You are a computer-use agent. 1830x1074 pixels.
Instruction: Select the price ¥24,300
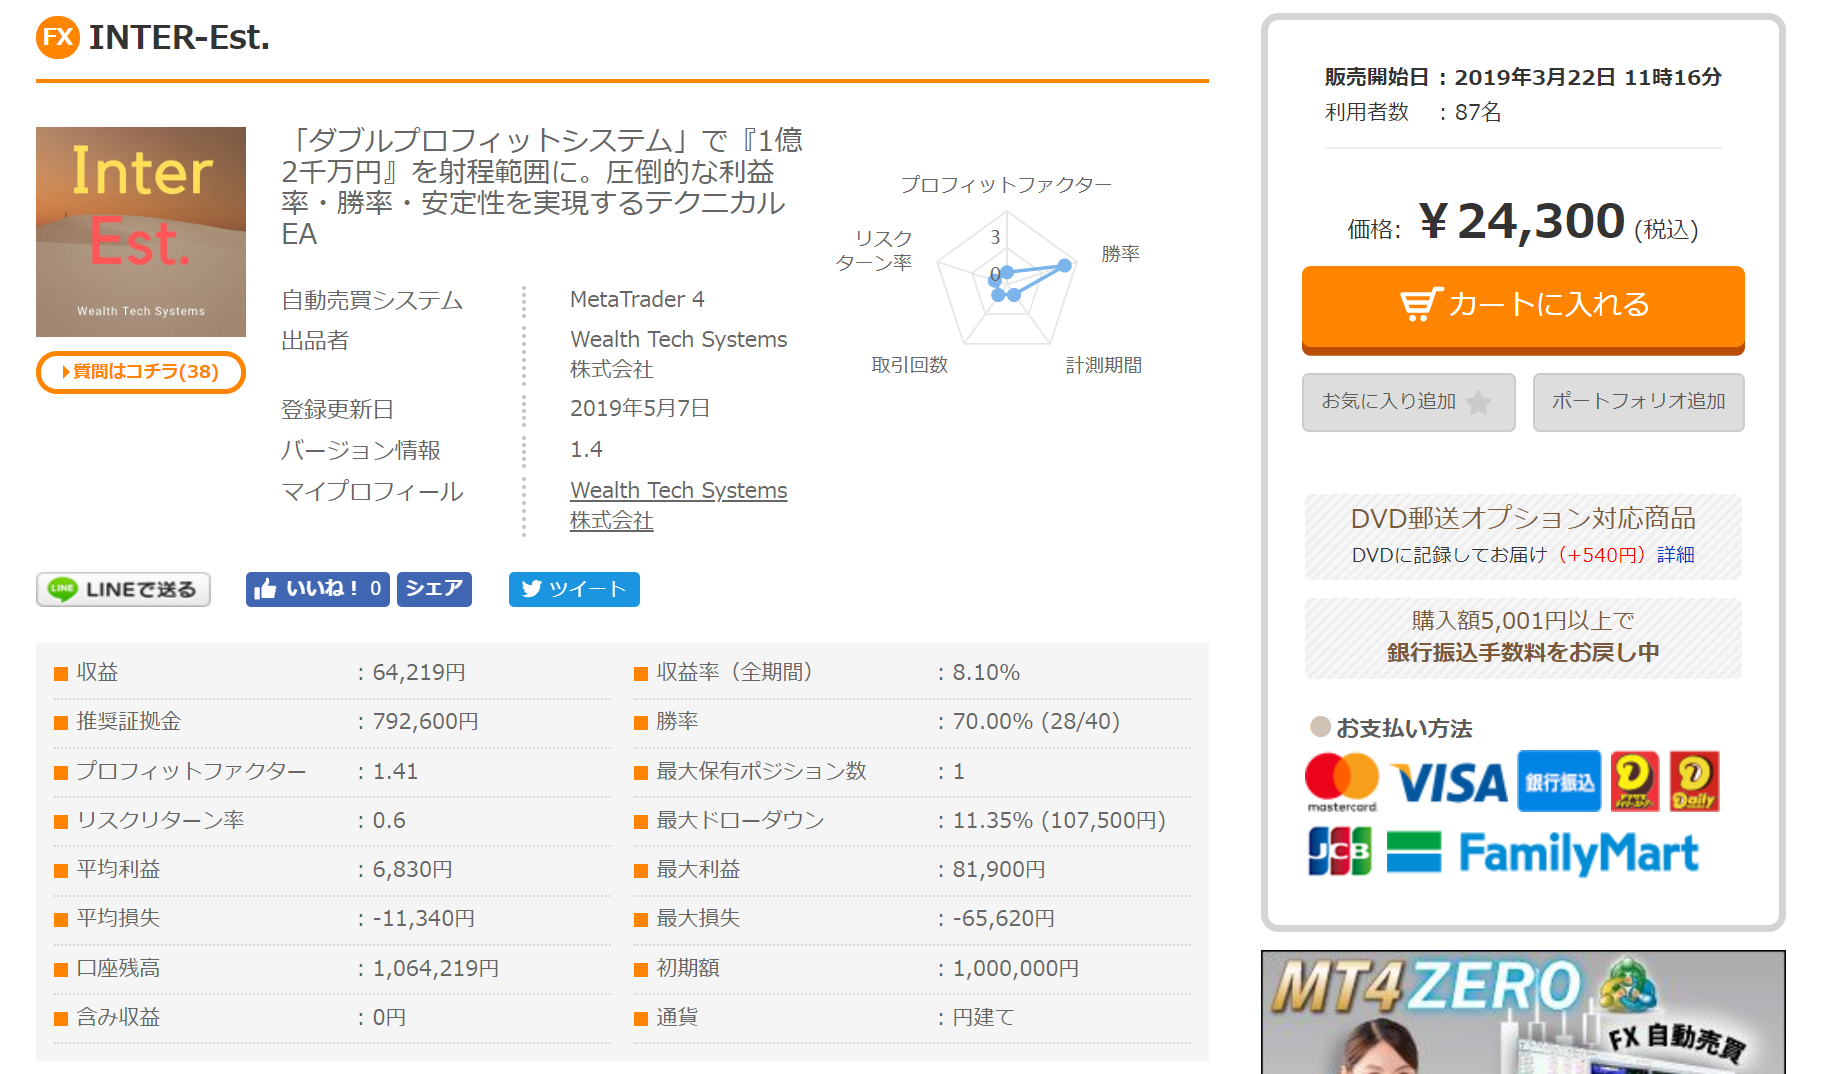1522,221
